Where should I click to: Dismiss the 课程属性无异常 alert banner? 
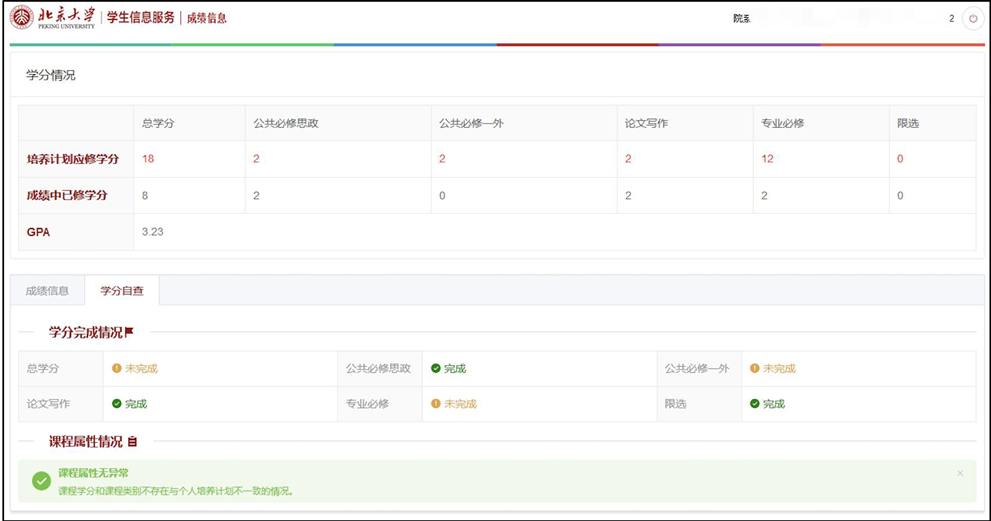click(x=960, y=473)
